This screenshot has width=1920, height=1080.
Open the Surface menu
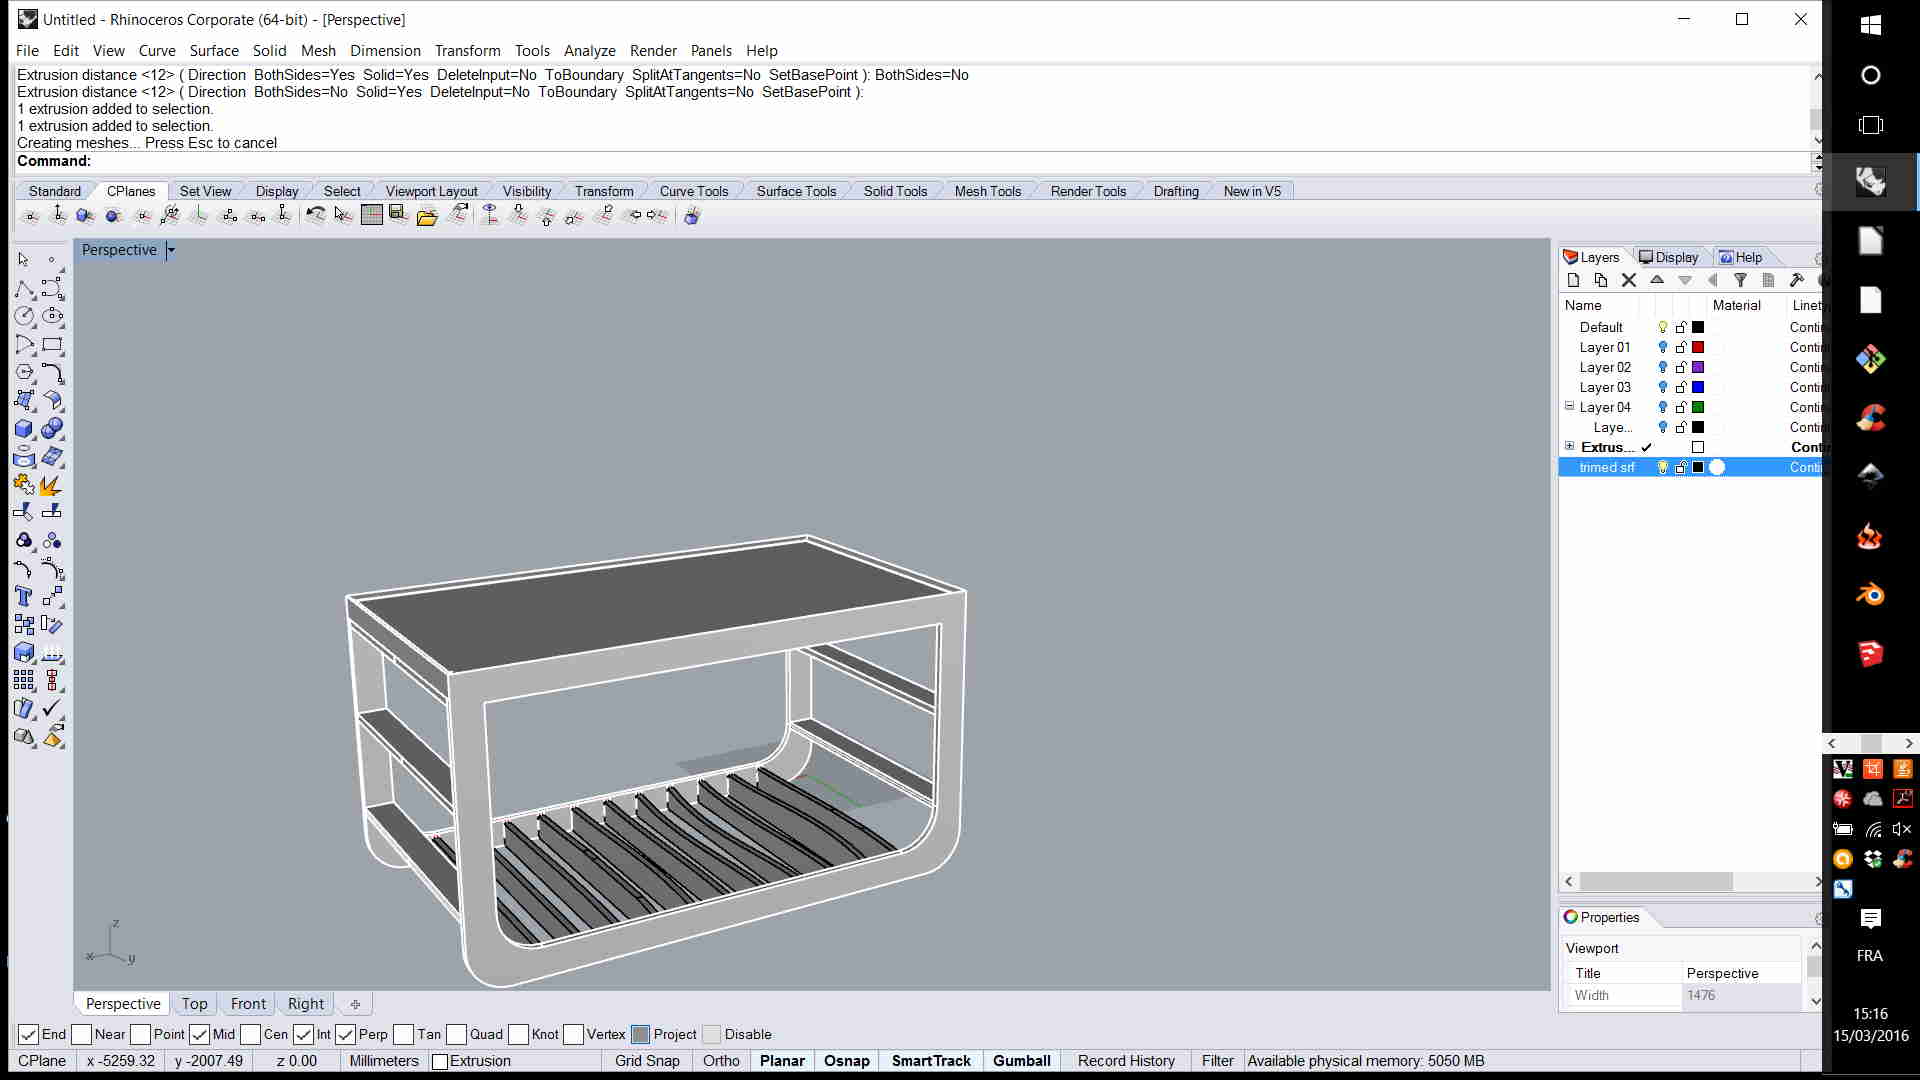(x=214, y=51)
